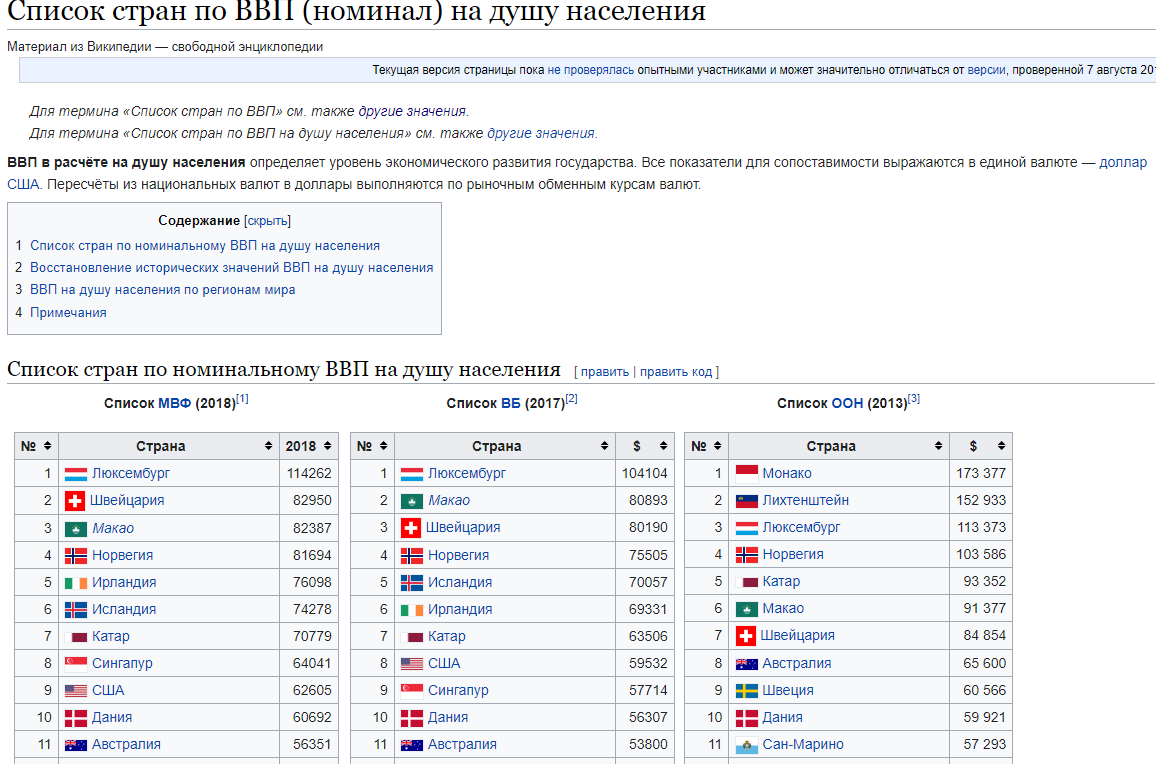
Task: Click Macao flag in World Bank table
Action: [x=411, y=501]
